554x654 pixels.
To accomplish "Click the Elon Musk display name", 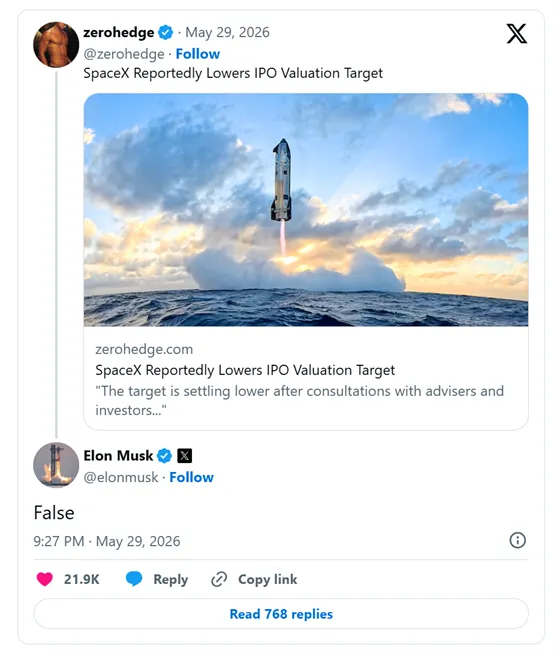I will 118,455.
